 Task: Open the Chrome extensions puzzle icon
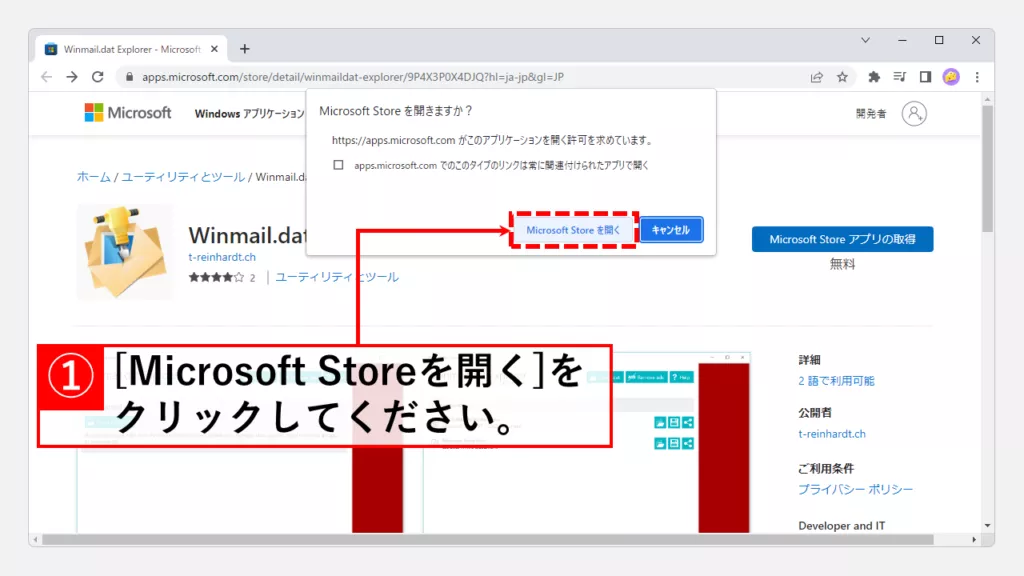coord(874,77)
